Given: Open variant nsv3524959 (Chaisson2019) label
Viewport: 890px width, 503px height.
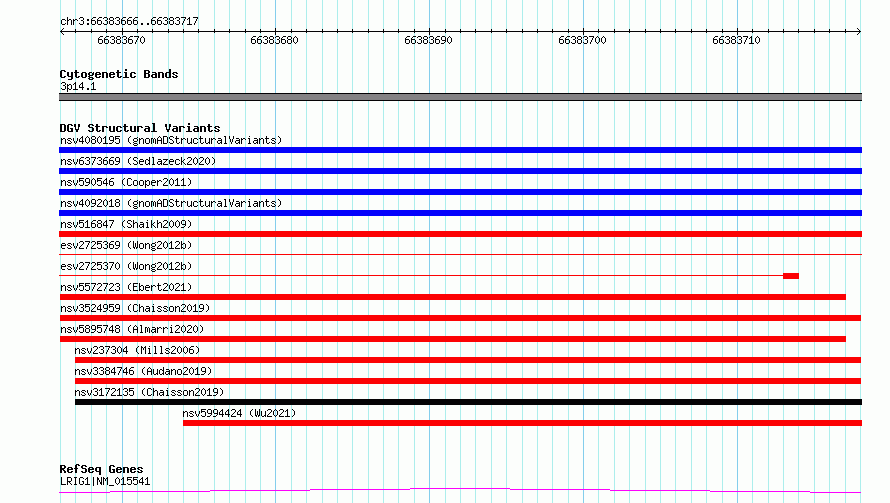Looking at the screenshot, I should tap(135, 308).
